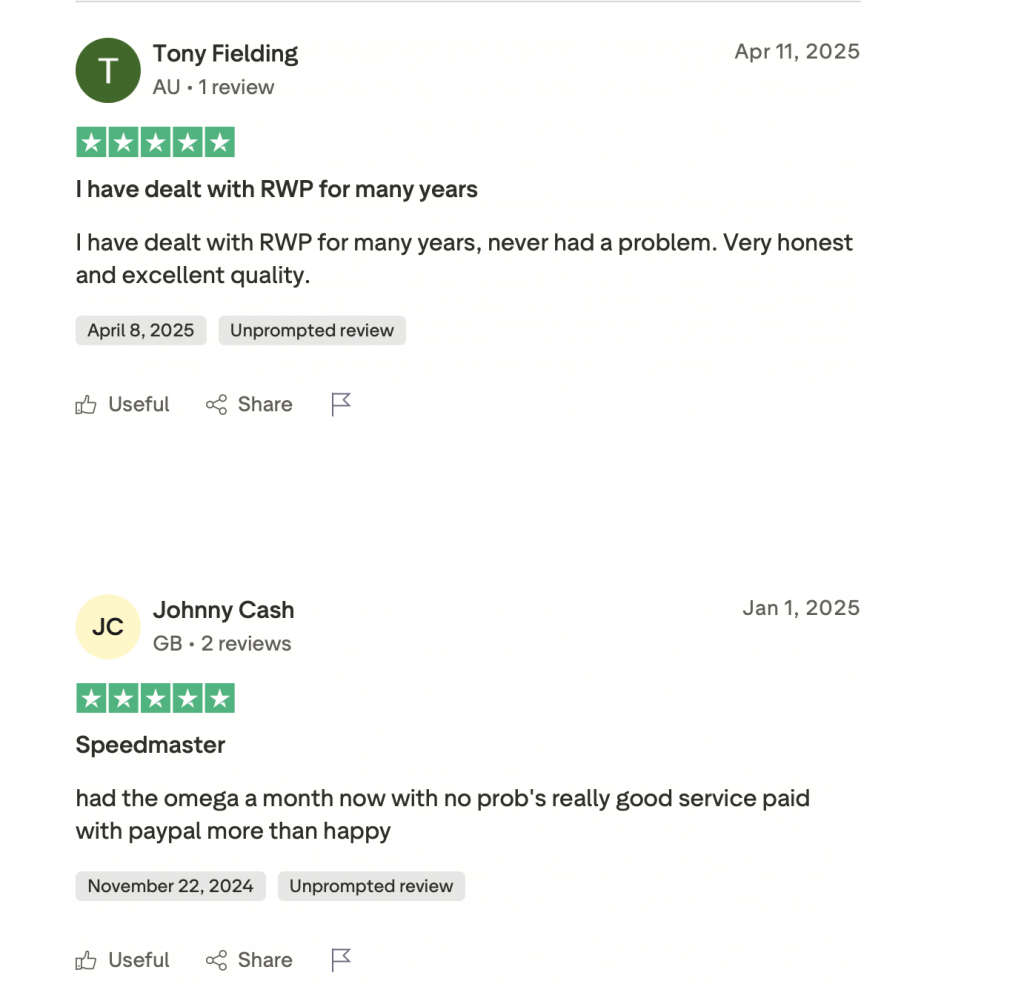Click the Apr 11, 2025 review date

point(797,52)
